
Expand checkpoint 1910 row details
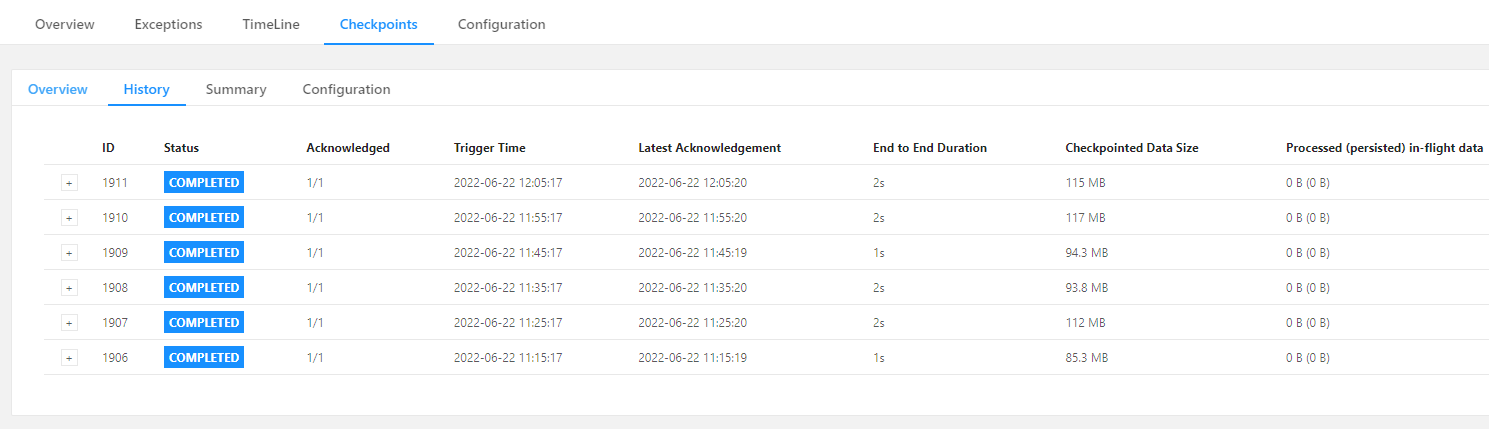pos(70,218)
